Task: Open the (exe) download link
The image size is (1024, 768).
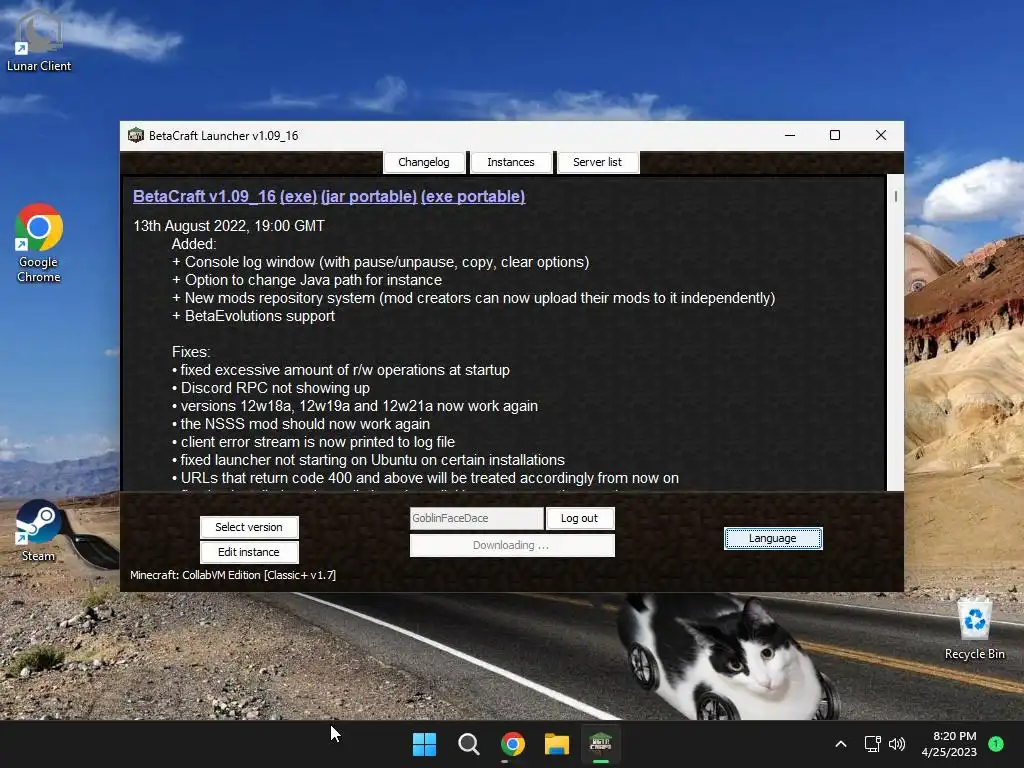Action: (x=298, y=197)
